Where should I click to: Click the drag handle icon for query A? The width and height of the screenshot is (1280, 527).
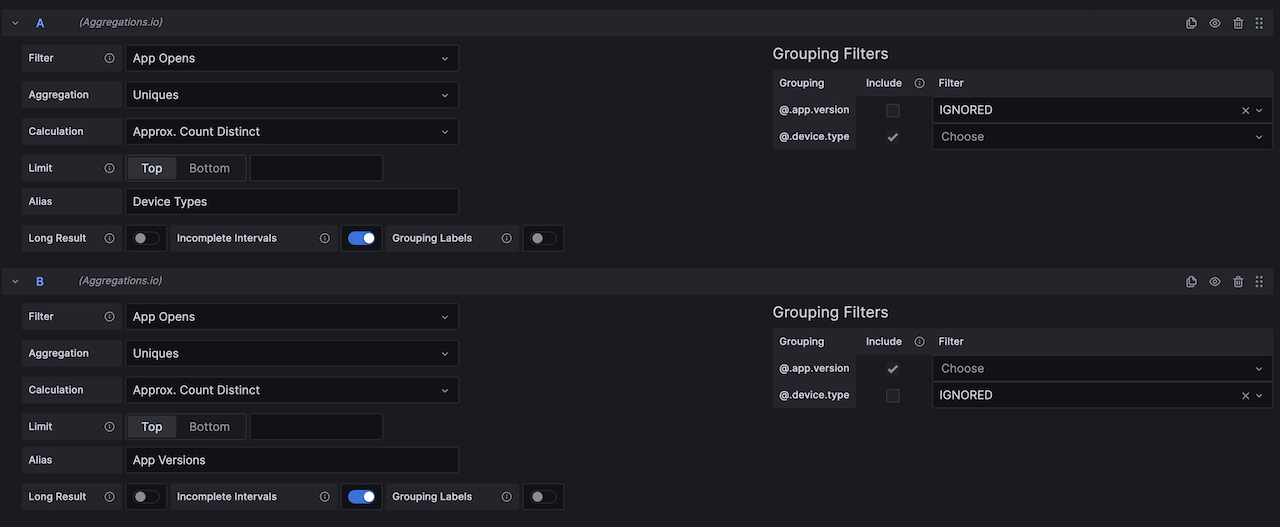[1259, 23]
